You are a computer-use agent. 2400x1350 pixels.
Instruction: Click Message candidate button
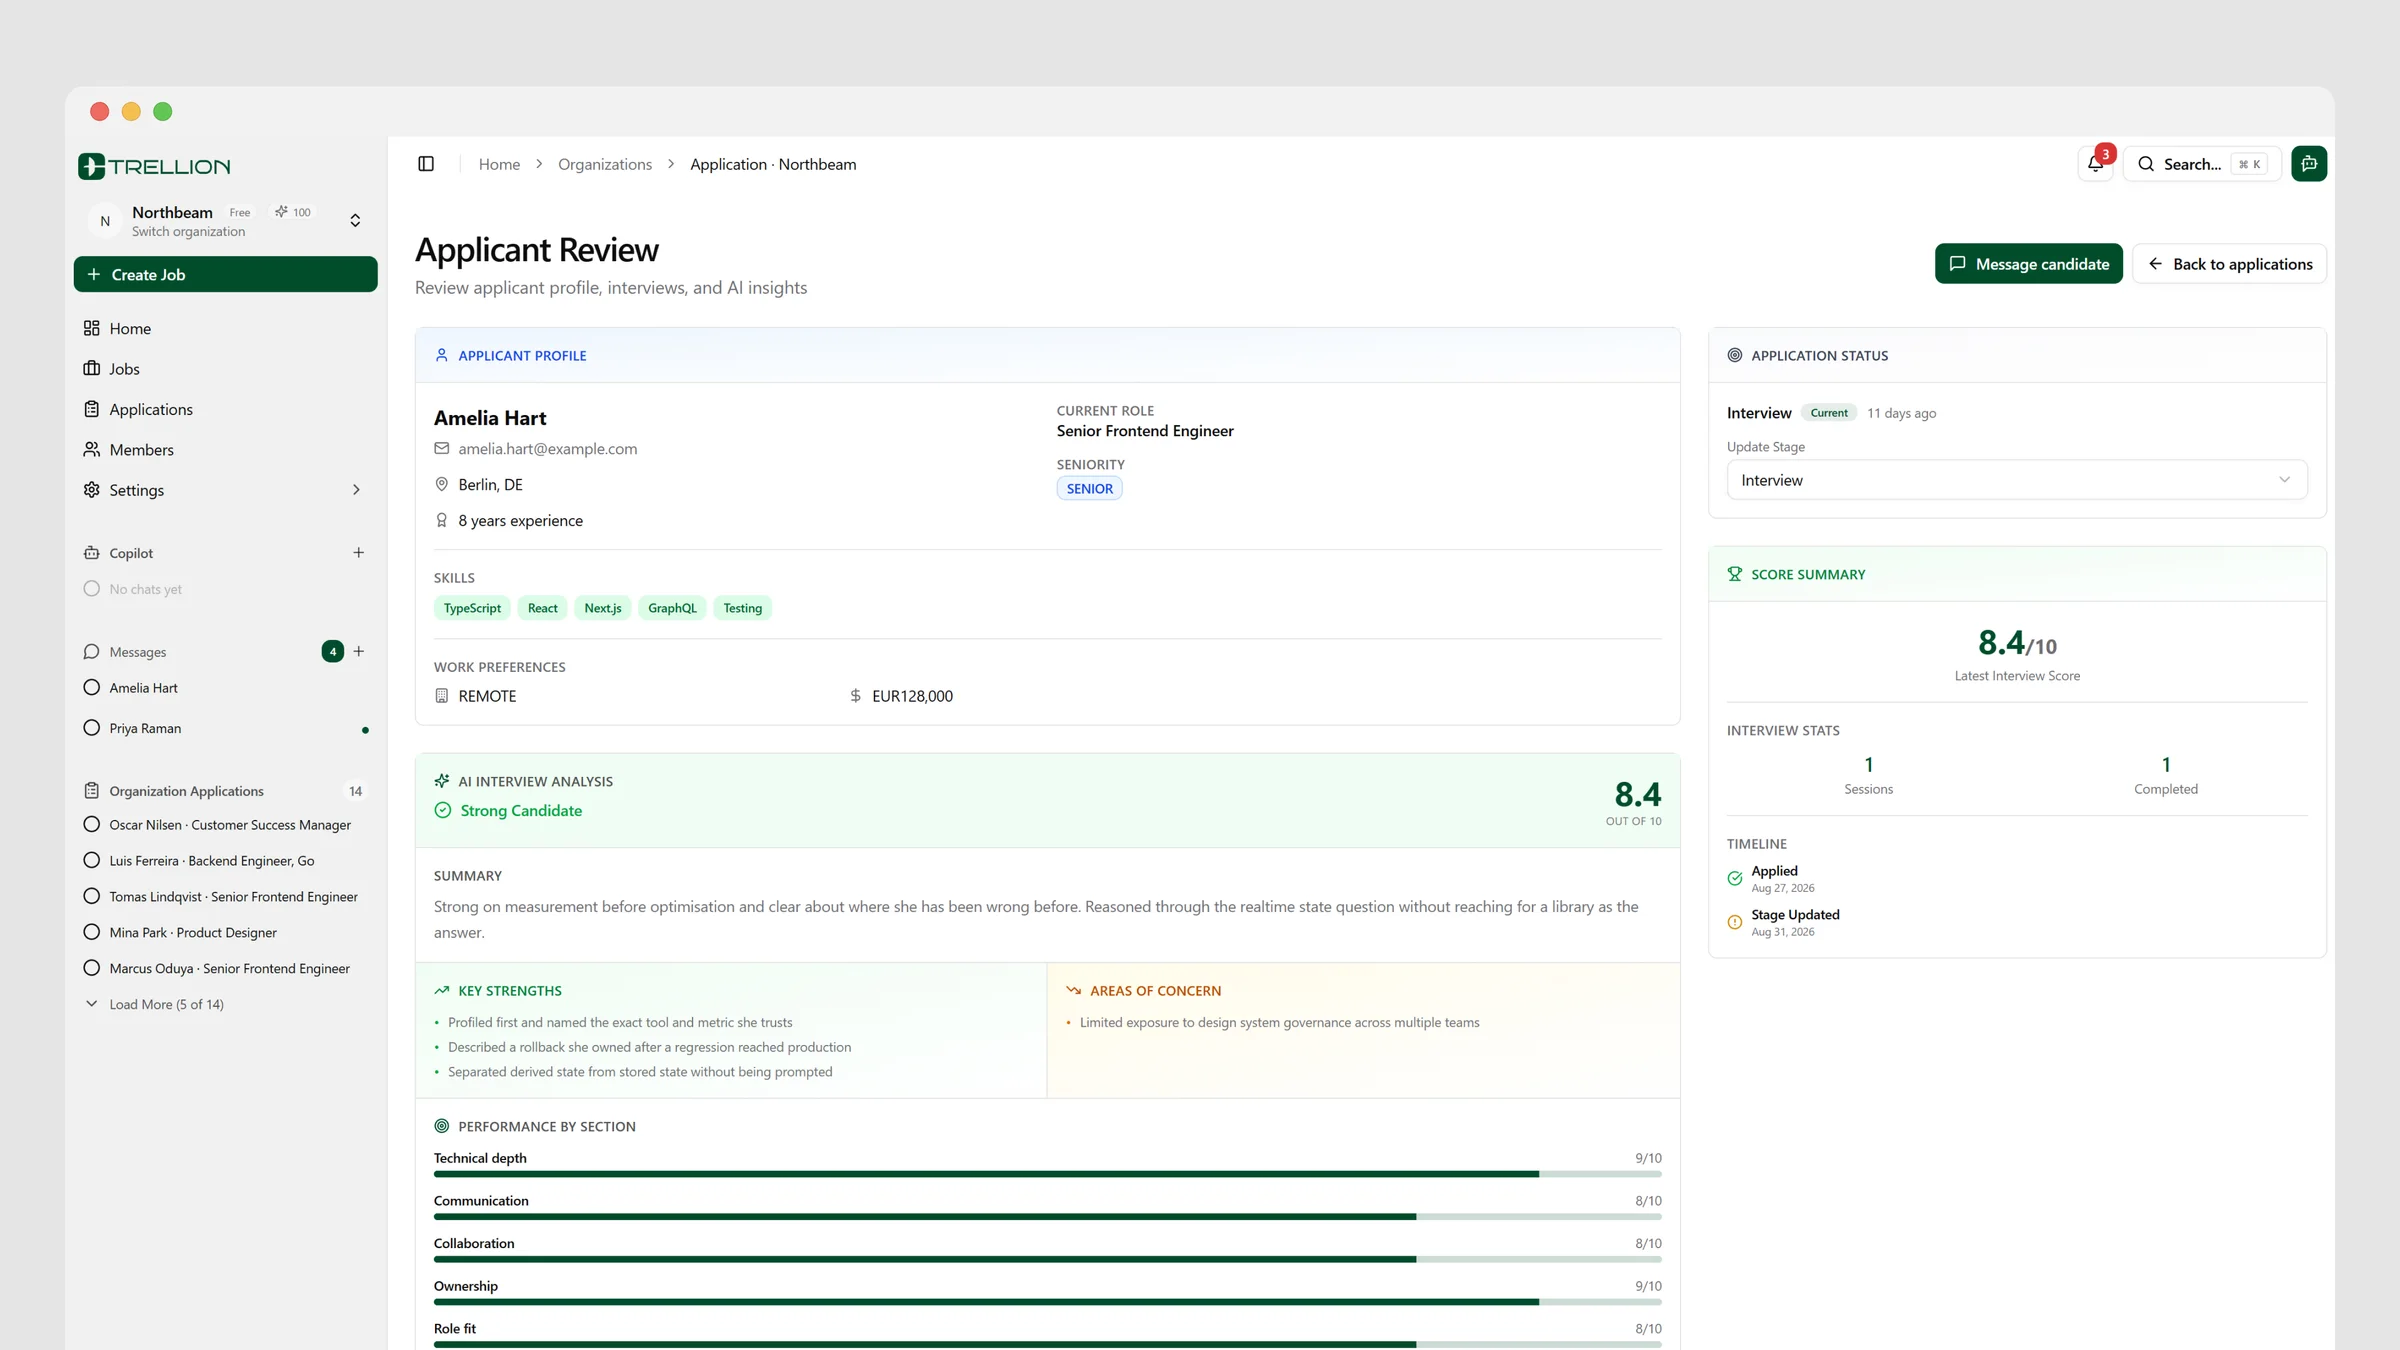tap(2029, 263)
